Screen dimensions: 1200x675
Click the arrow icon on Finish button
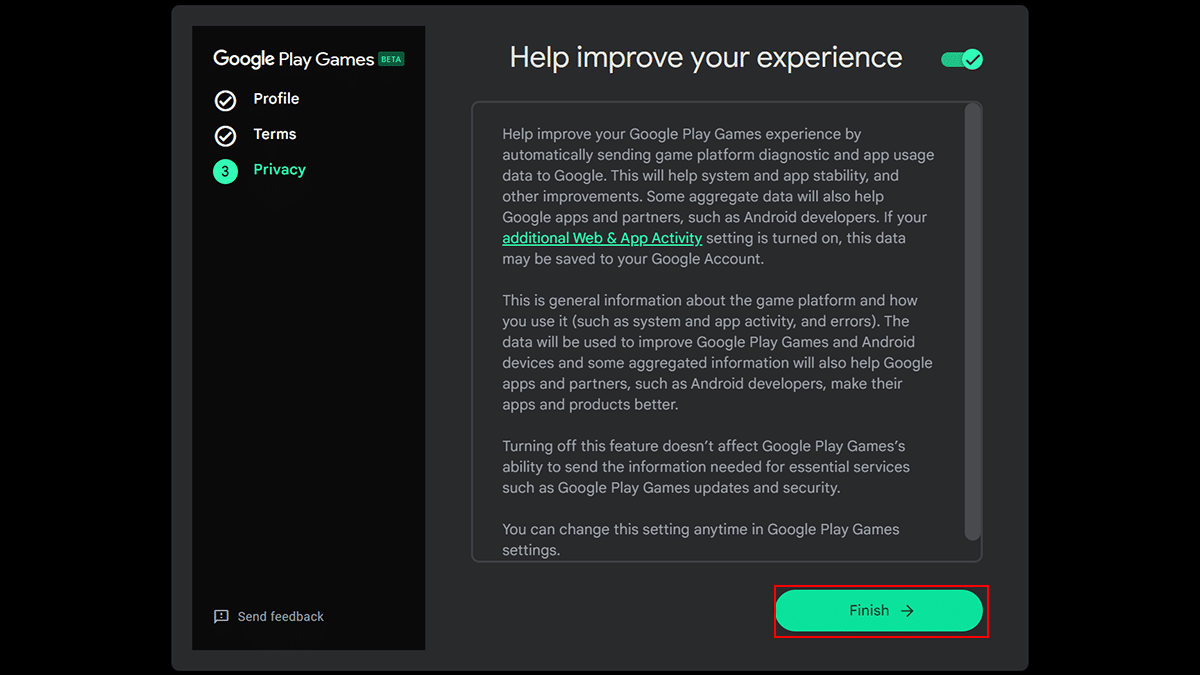click(907, 611)
